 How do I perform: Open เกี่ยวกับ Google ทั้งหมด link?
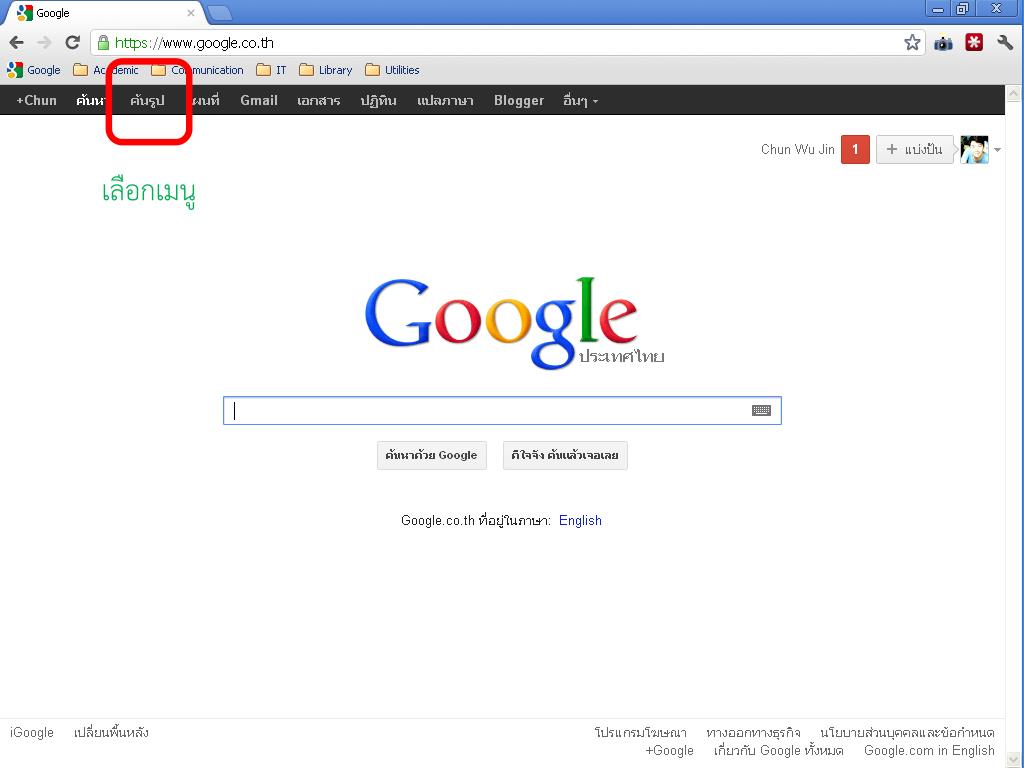coord(778,751)
